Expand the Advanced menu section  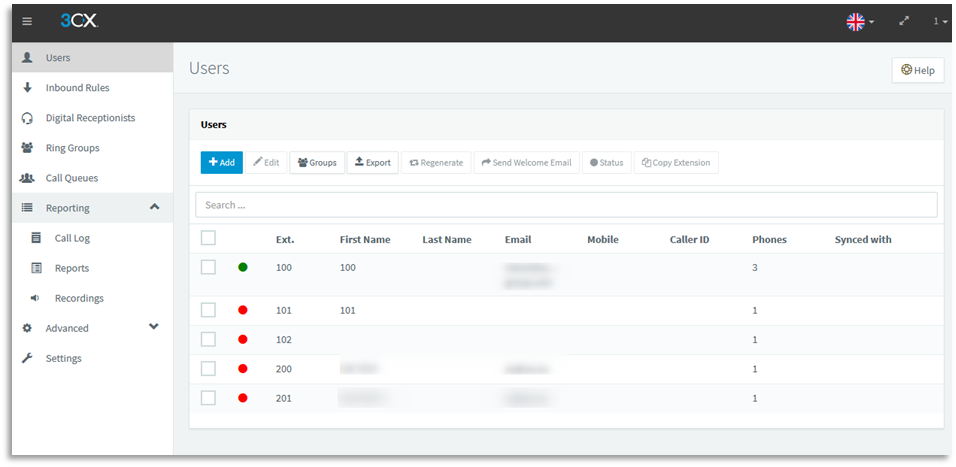point(154,327)
